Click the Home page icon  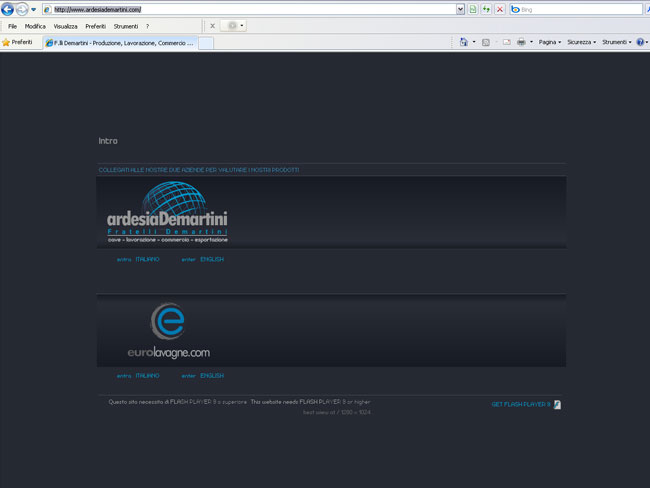coord(463,42)
